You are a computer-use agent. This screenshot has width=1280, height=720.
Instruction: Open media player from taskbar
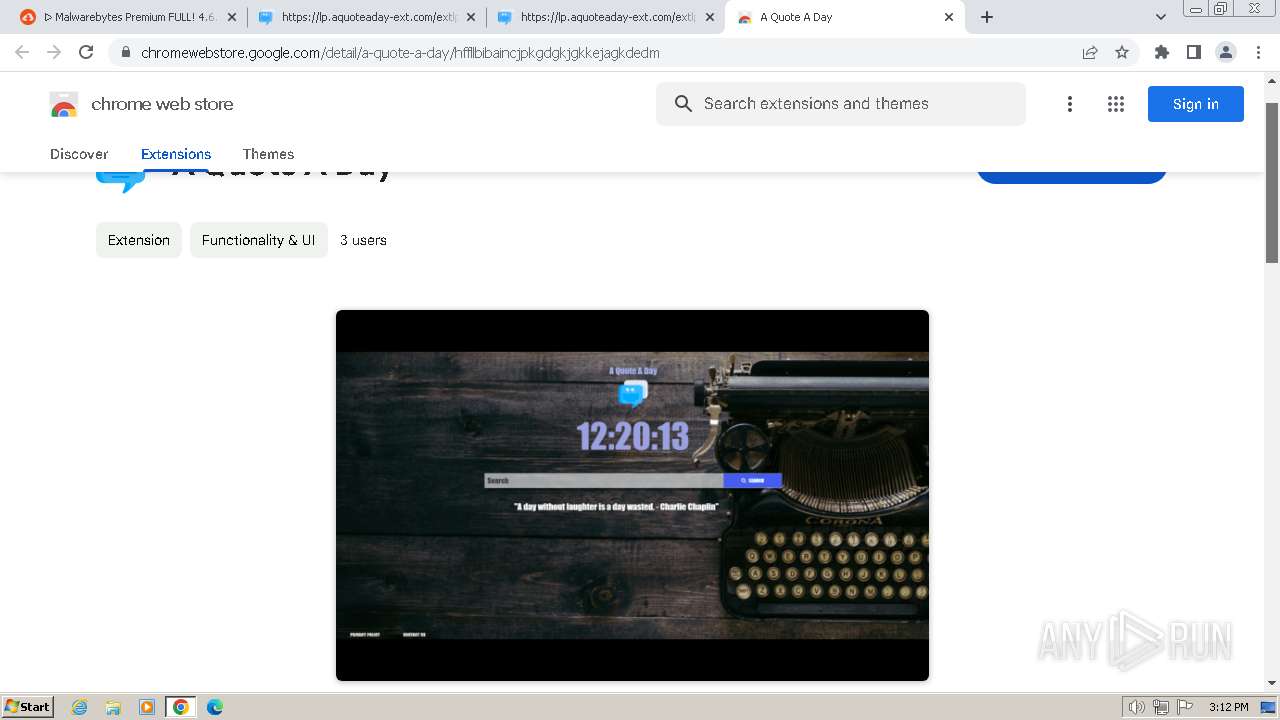[147, 707]
